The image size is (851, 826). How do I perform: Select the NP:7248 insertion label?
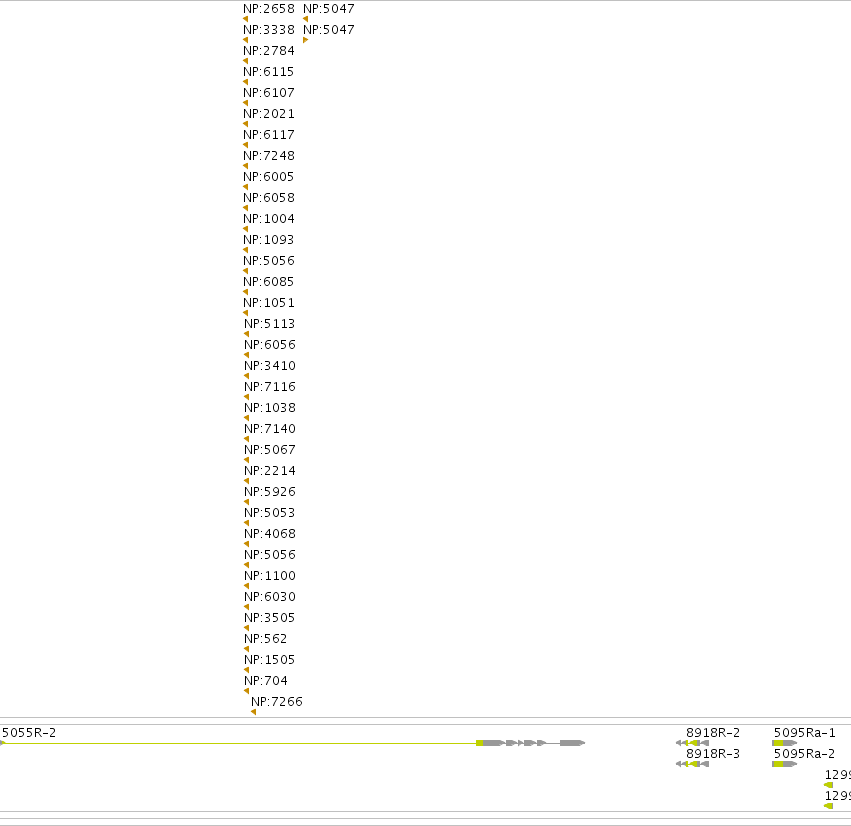pos(269,156)
